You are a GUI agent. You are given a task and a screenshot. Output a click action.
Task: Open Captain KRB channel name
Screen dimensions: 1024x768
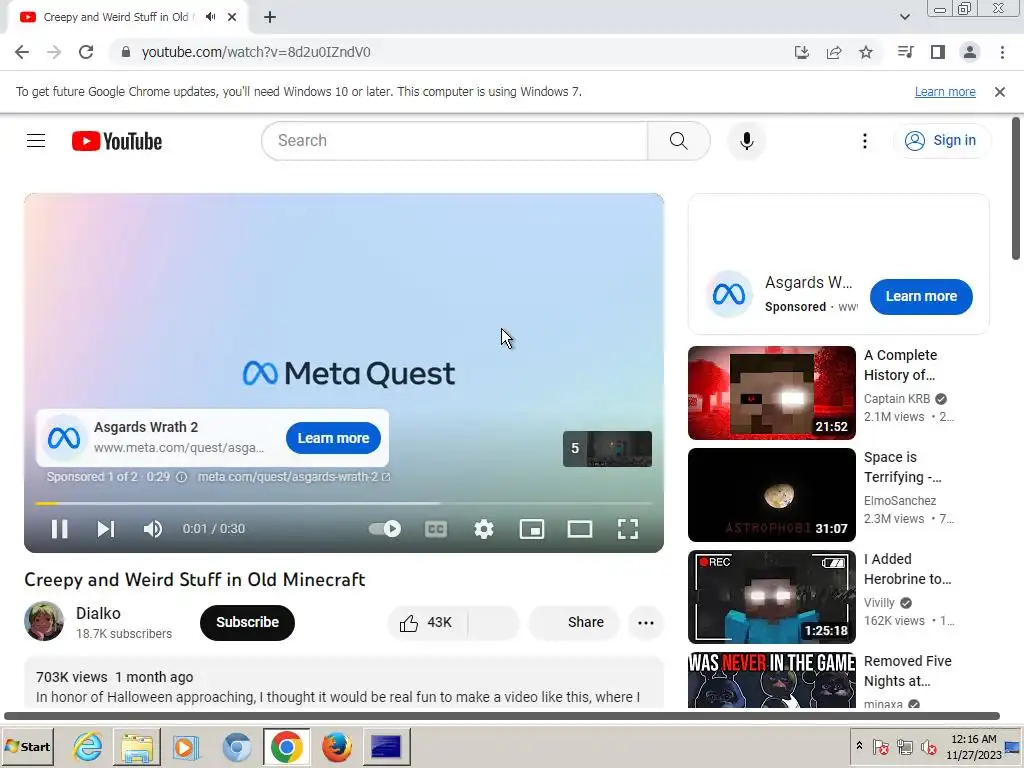pyautogui.click(x=897, y=398)
